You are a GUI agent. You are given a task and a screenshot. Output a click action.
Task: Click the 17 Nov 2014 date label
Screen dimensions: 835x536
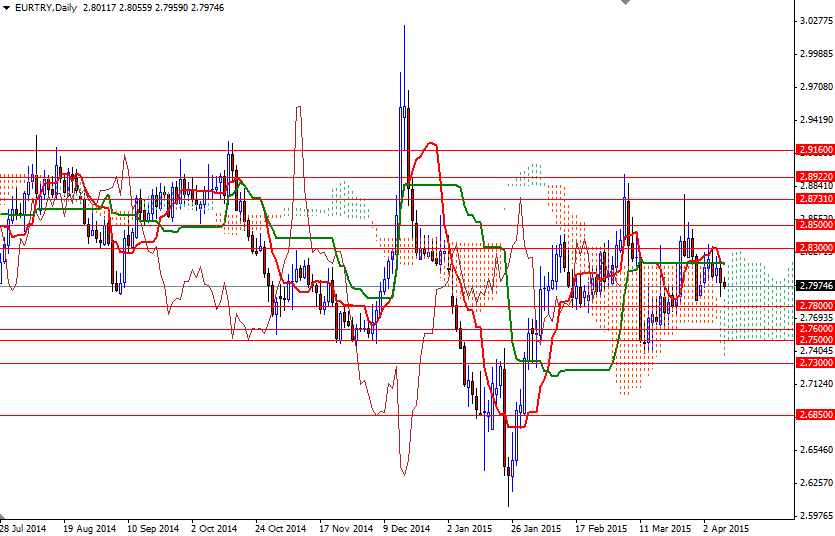(x=346, y=529)
